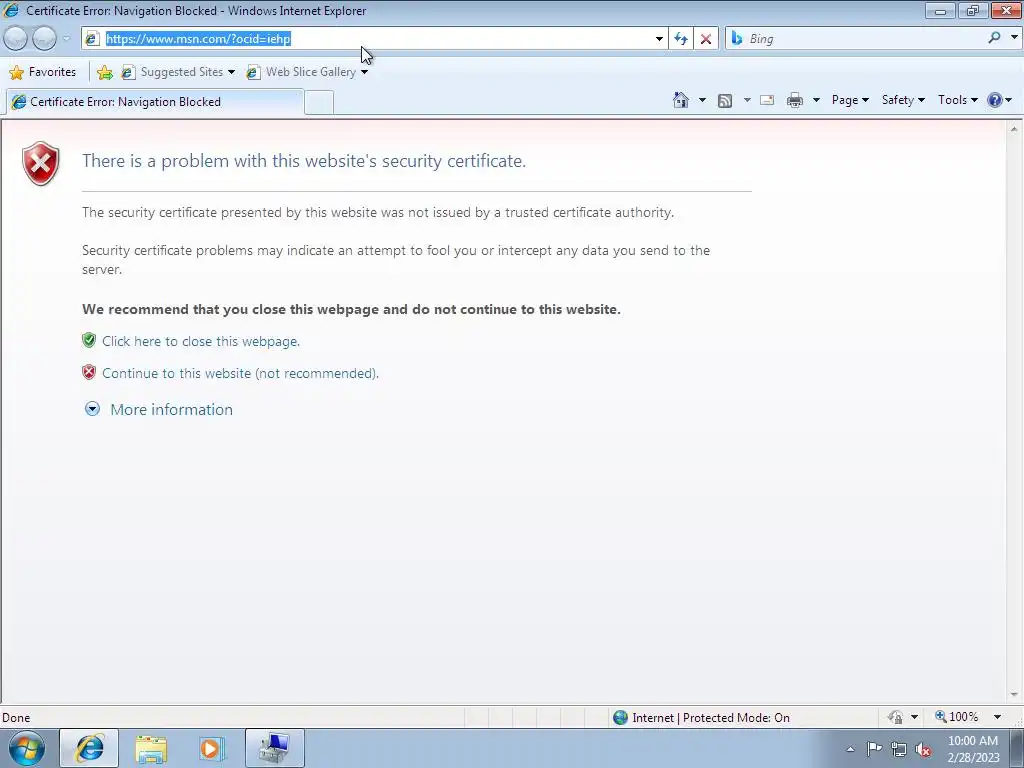Click the Print icon
Screen dimensions: 1024x768
(795, 100)
